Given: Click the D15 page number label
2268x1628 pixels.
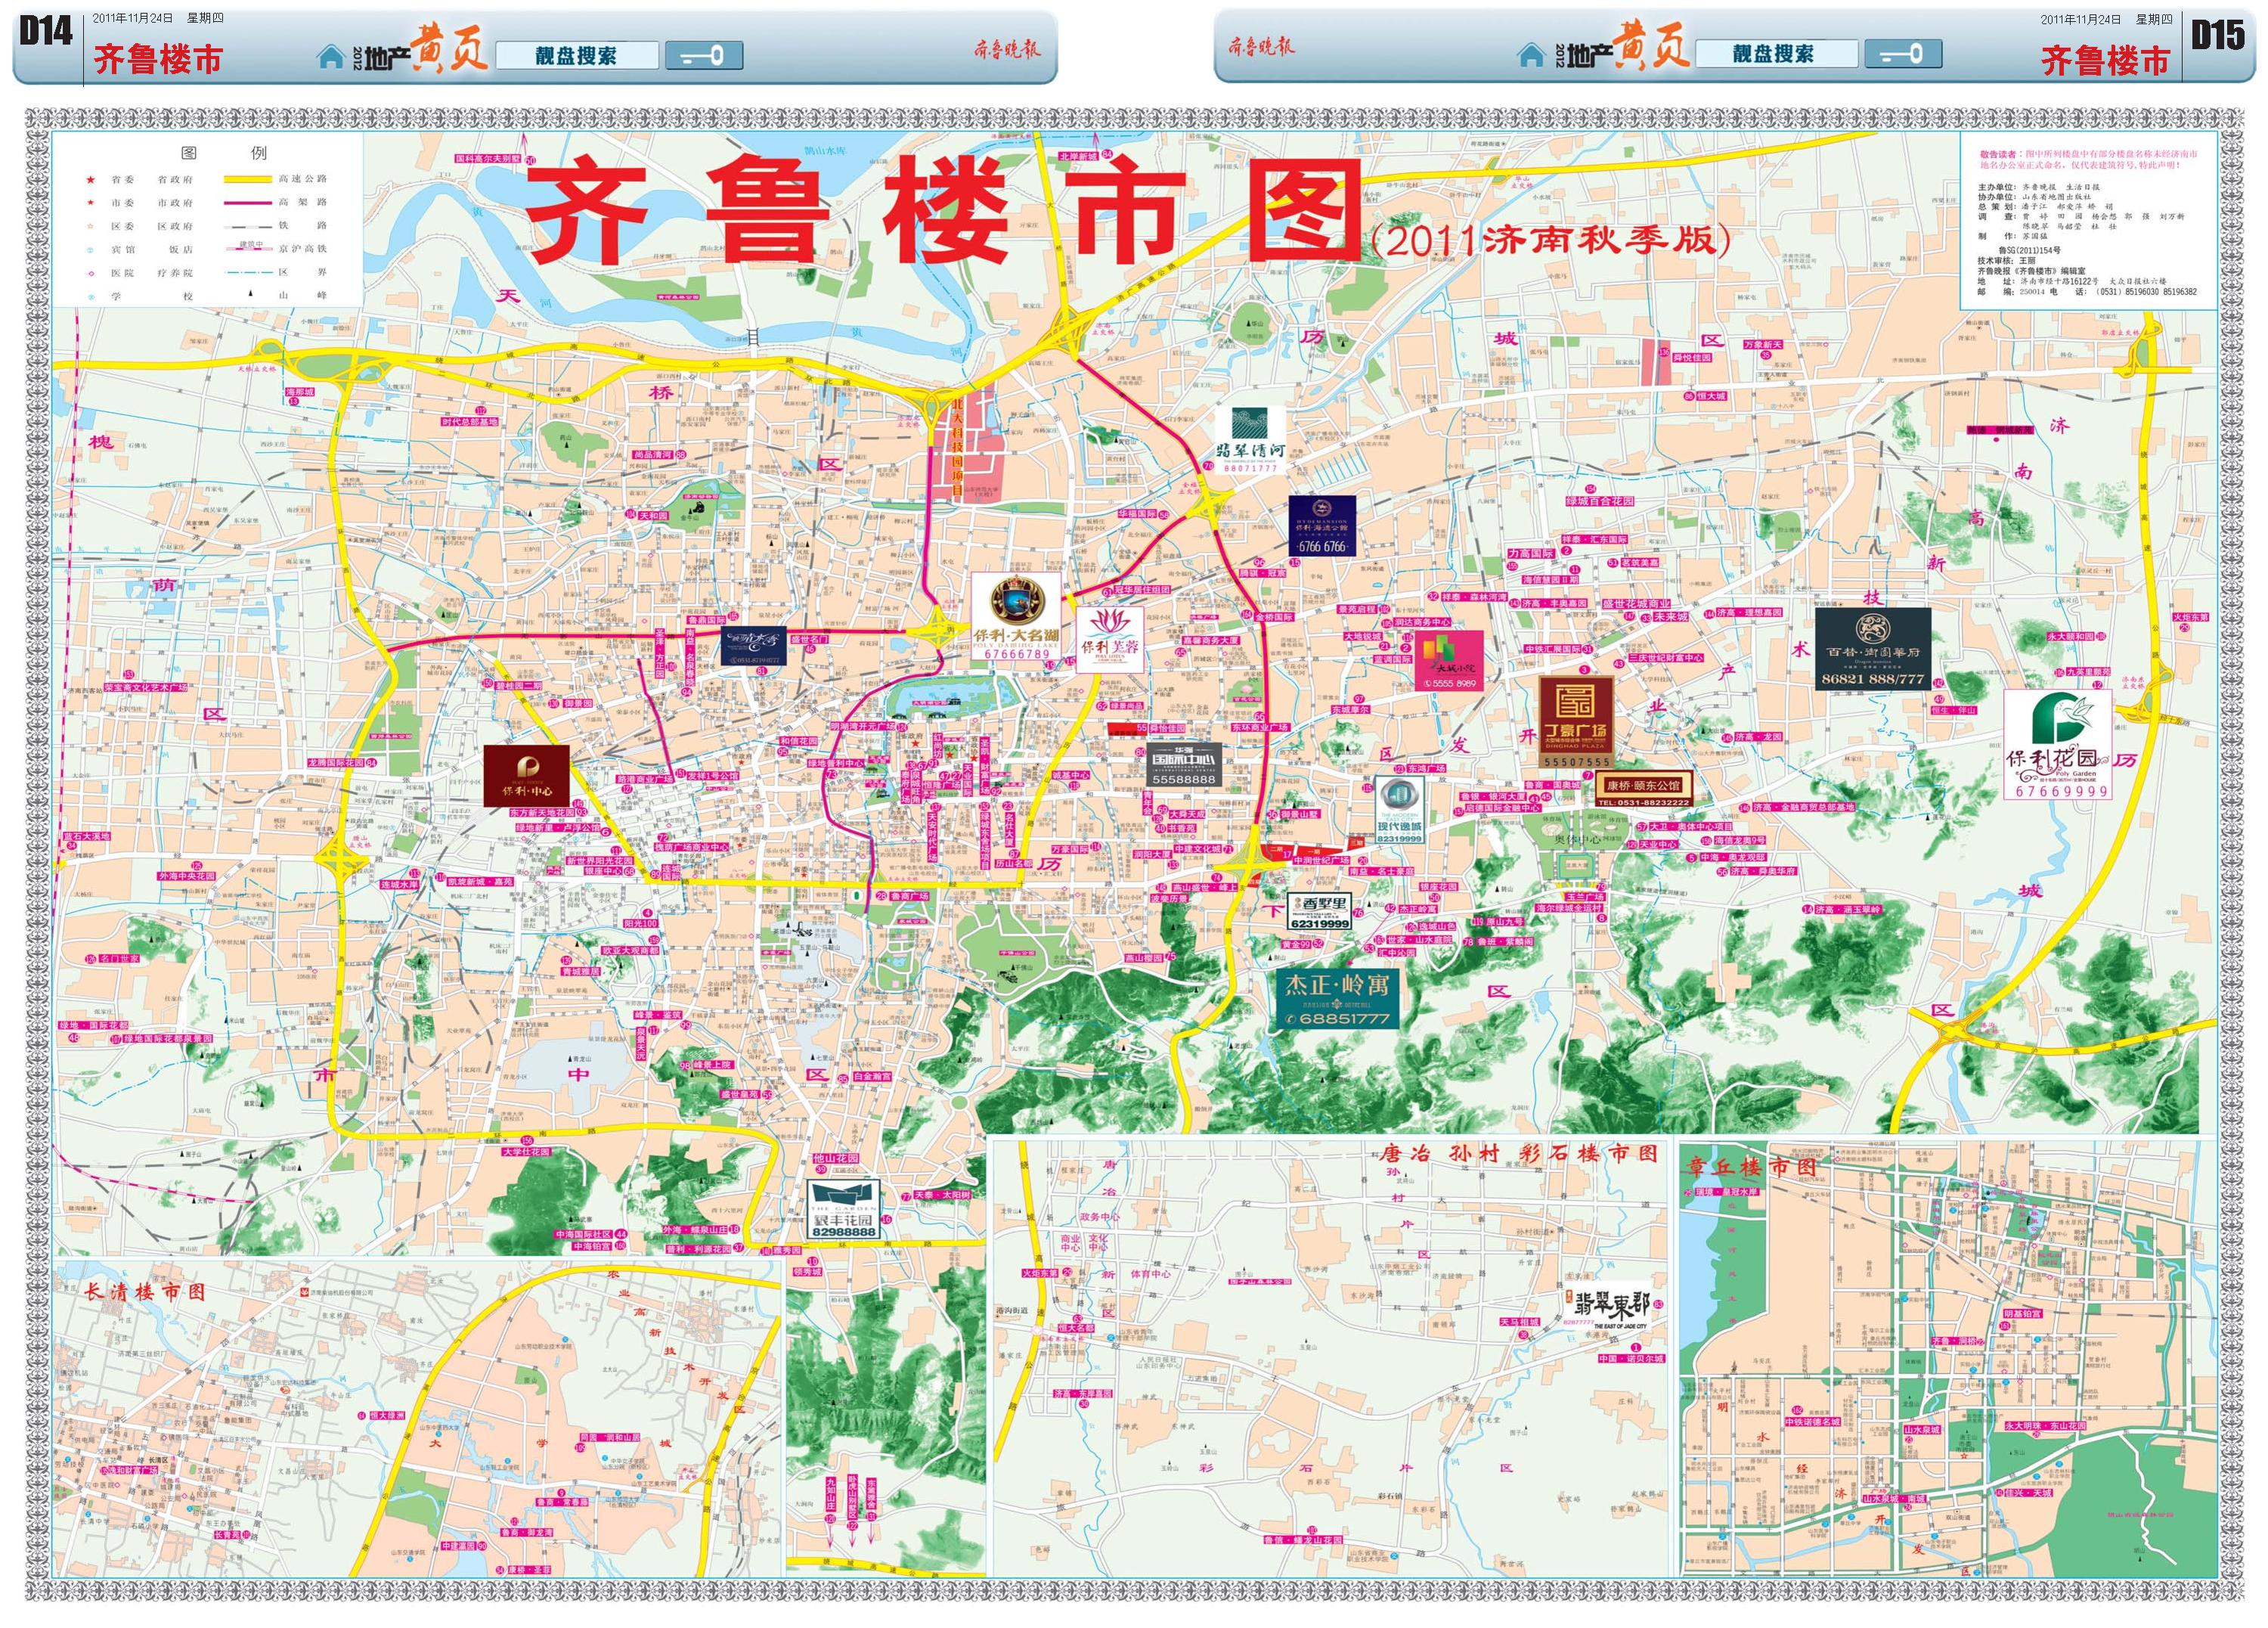Looking at the screenshot, I should click(2217, 36).
